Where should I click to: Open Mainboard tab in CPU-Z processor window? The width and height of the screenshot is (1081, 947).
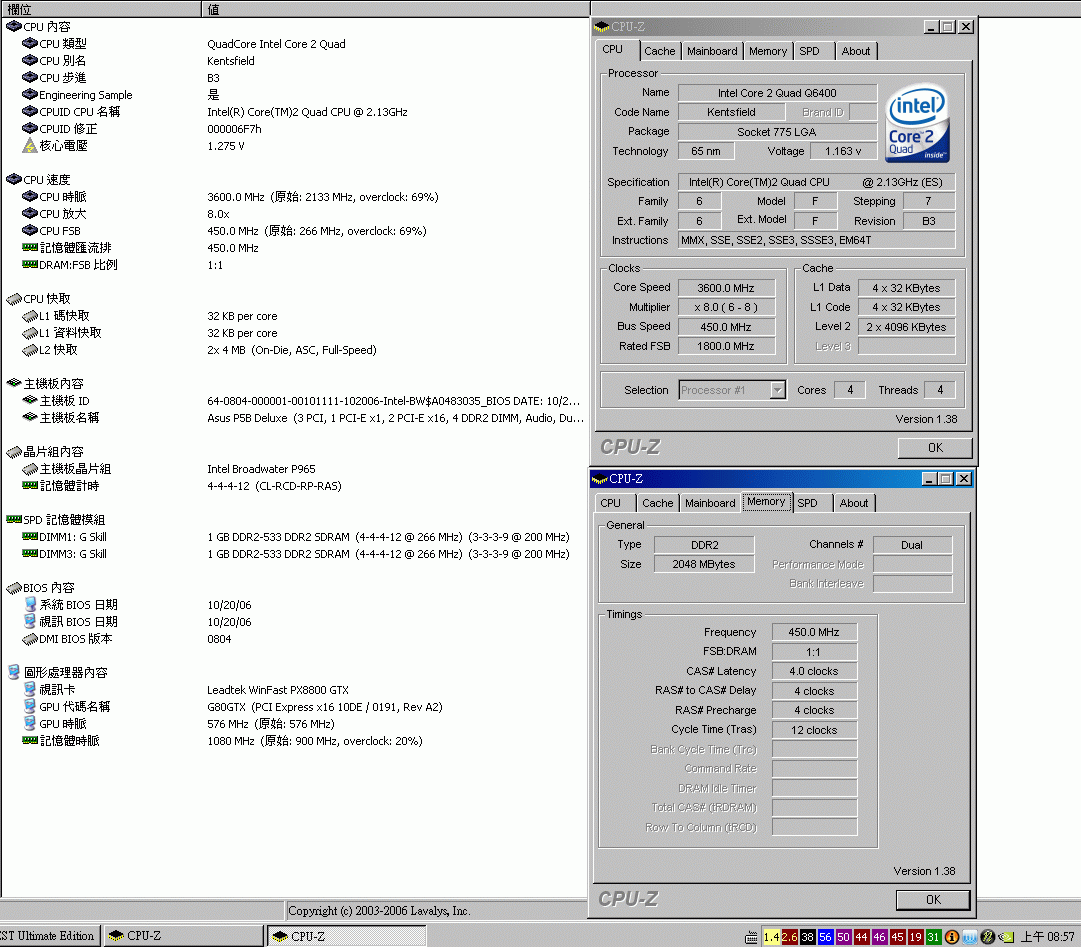pyautogui.click(x=712, y=51)
